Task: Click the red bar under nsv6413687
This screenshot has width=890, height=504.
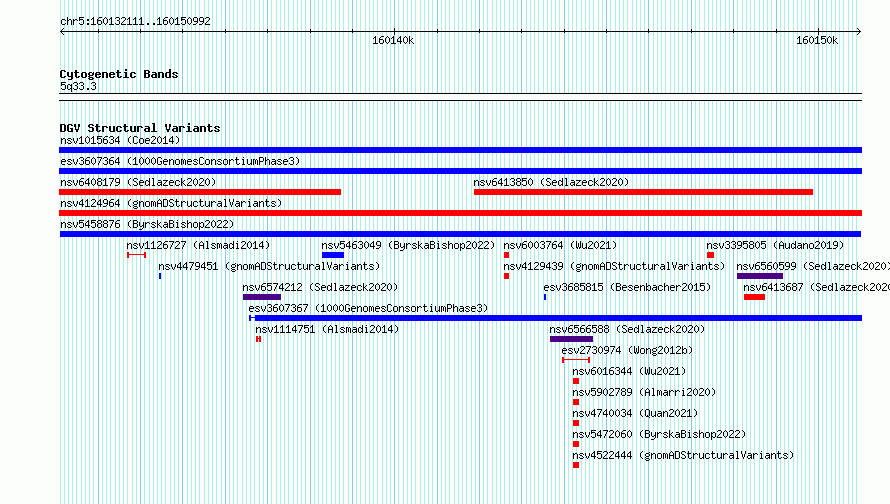Action: click(x=754, y=297)
